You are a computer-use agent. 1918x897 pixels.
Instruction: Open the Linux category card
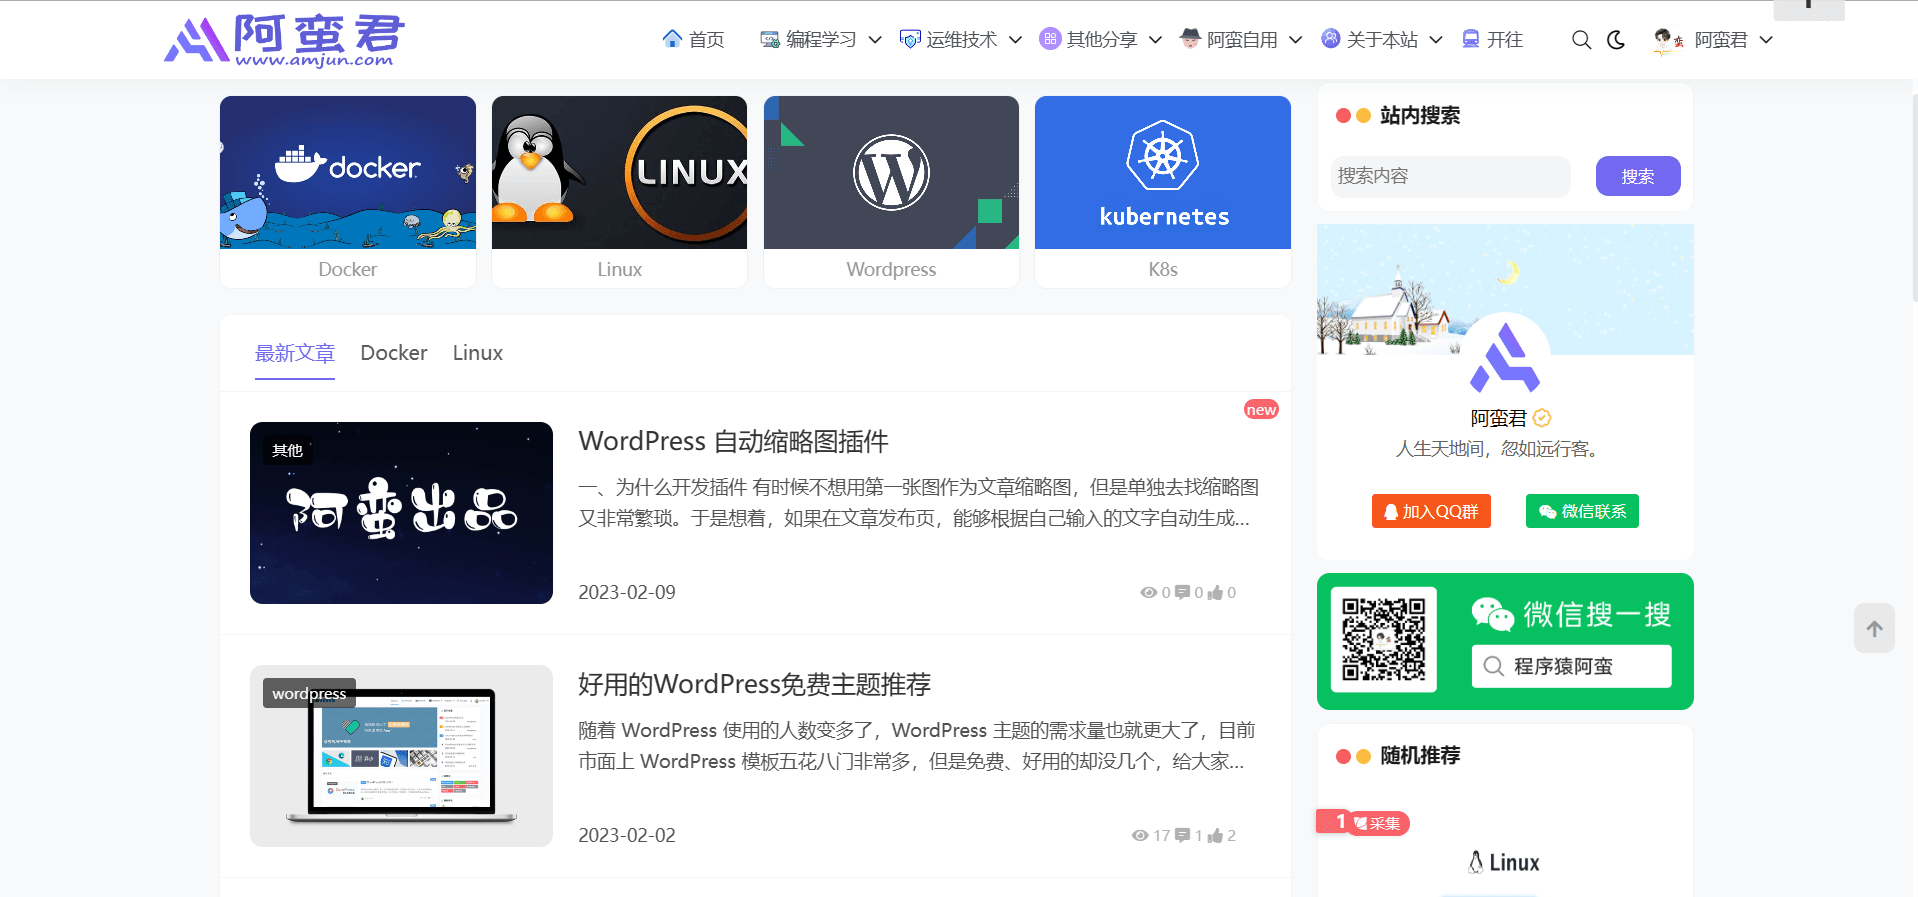click(619, 192)
